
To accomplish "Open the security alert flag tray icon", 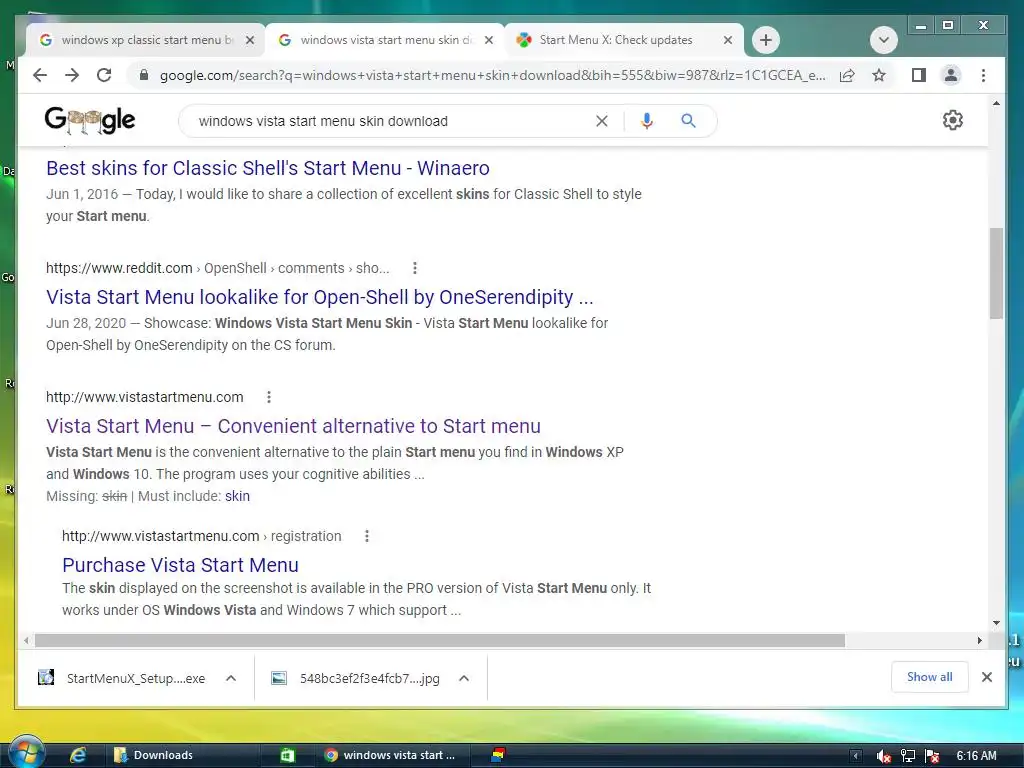I will point(932,756).
